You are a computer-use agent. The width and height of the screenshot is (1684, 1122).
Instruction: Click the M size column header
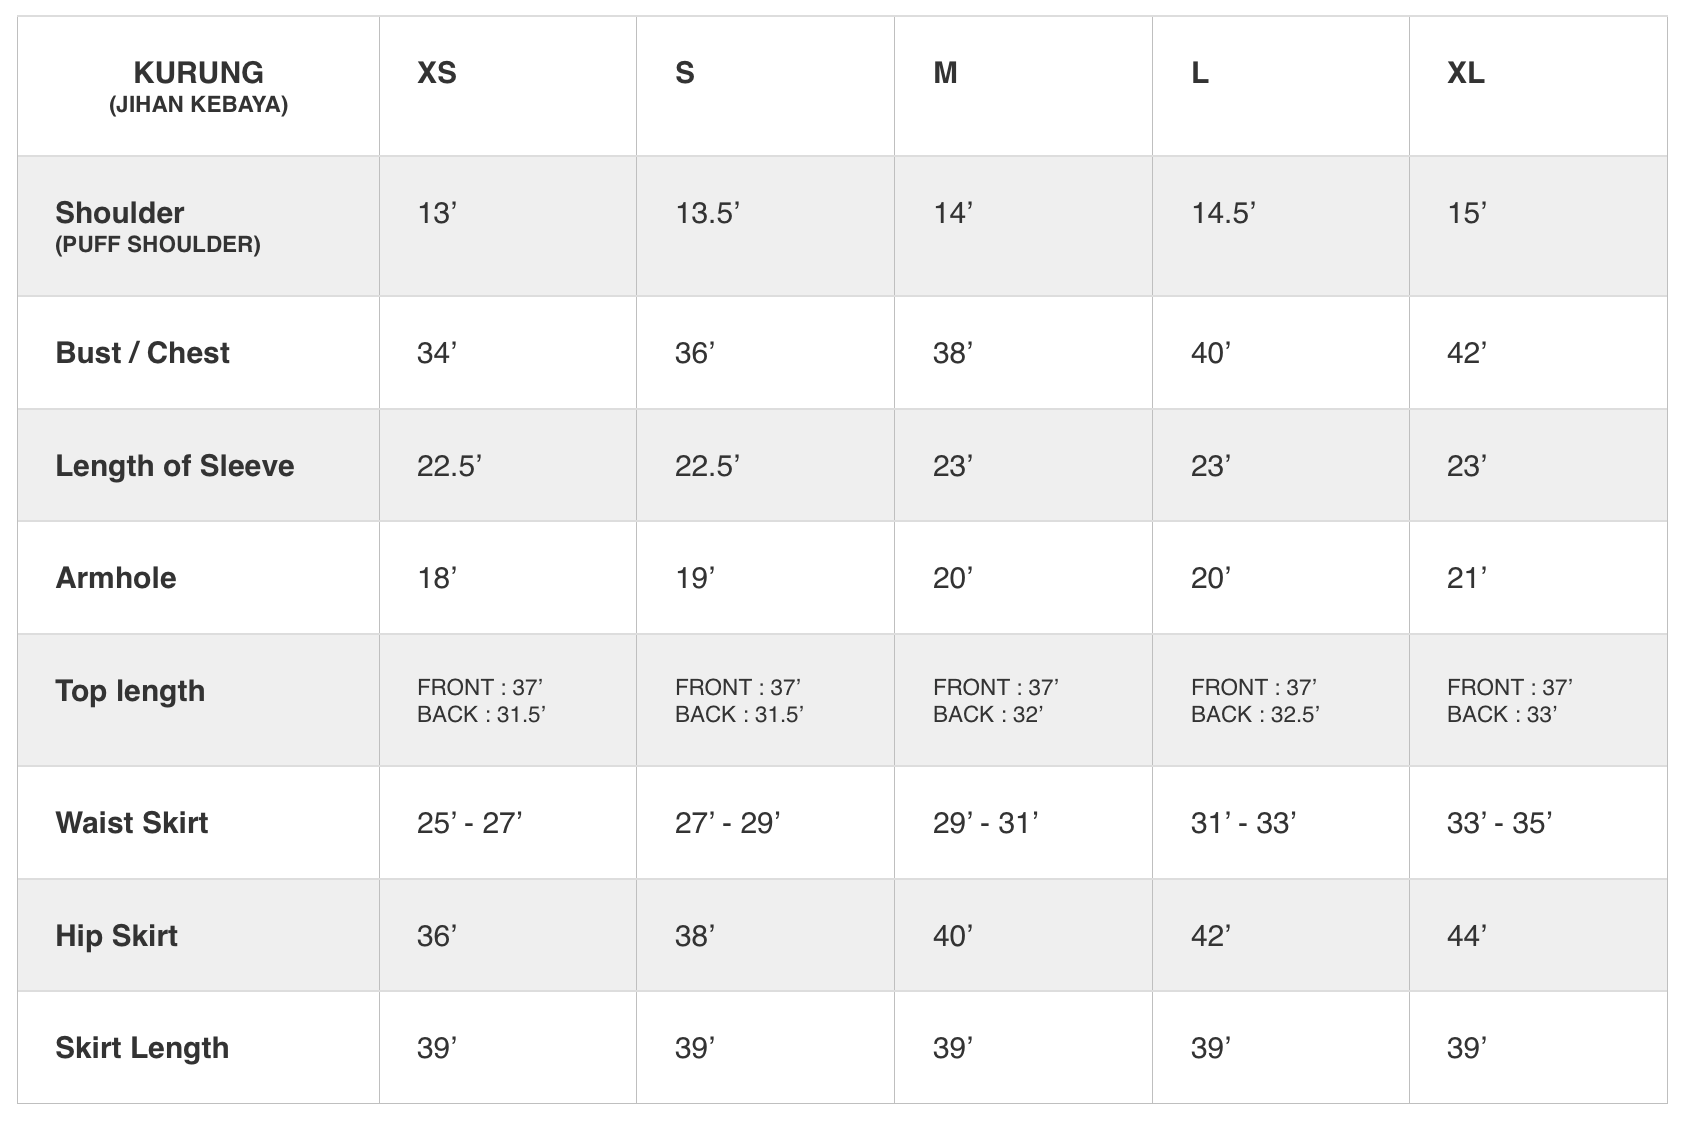tap(945, 73)
